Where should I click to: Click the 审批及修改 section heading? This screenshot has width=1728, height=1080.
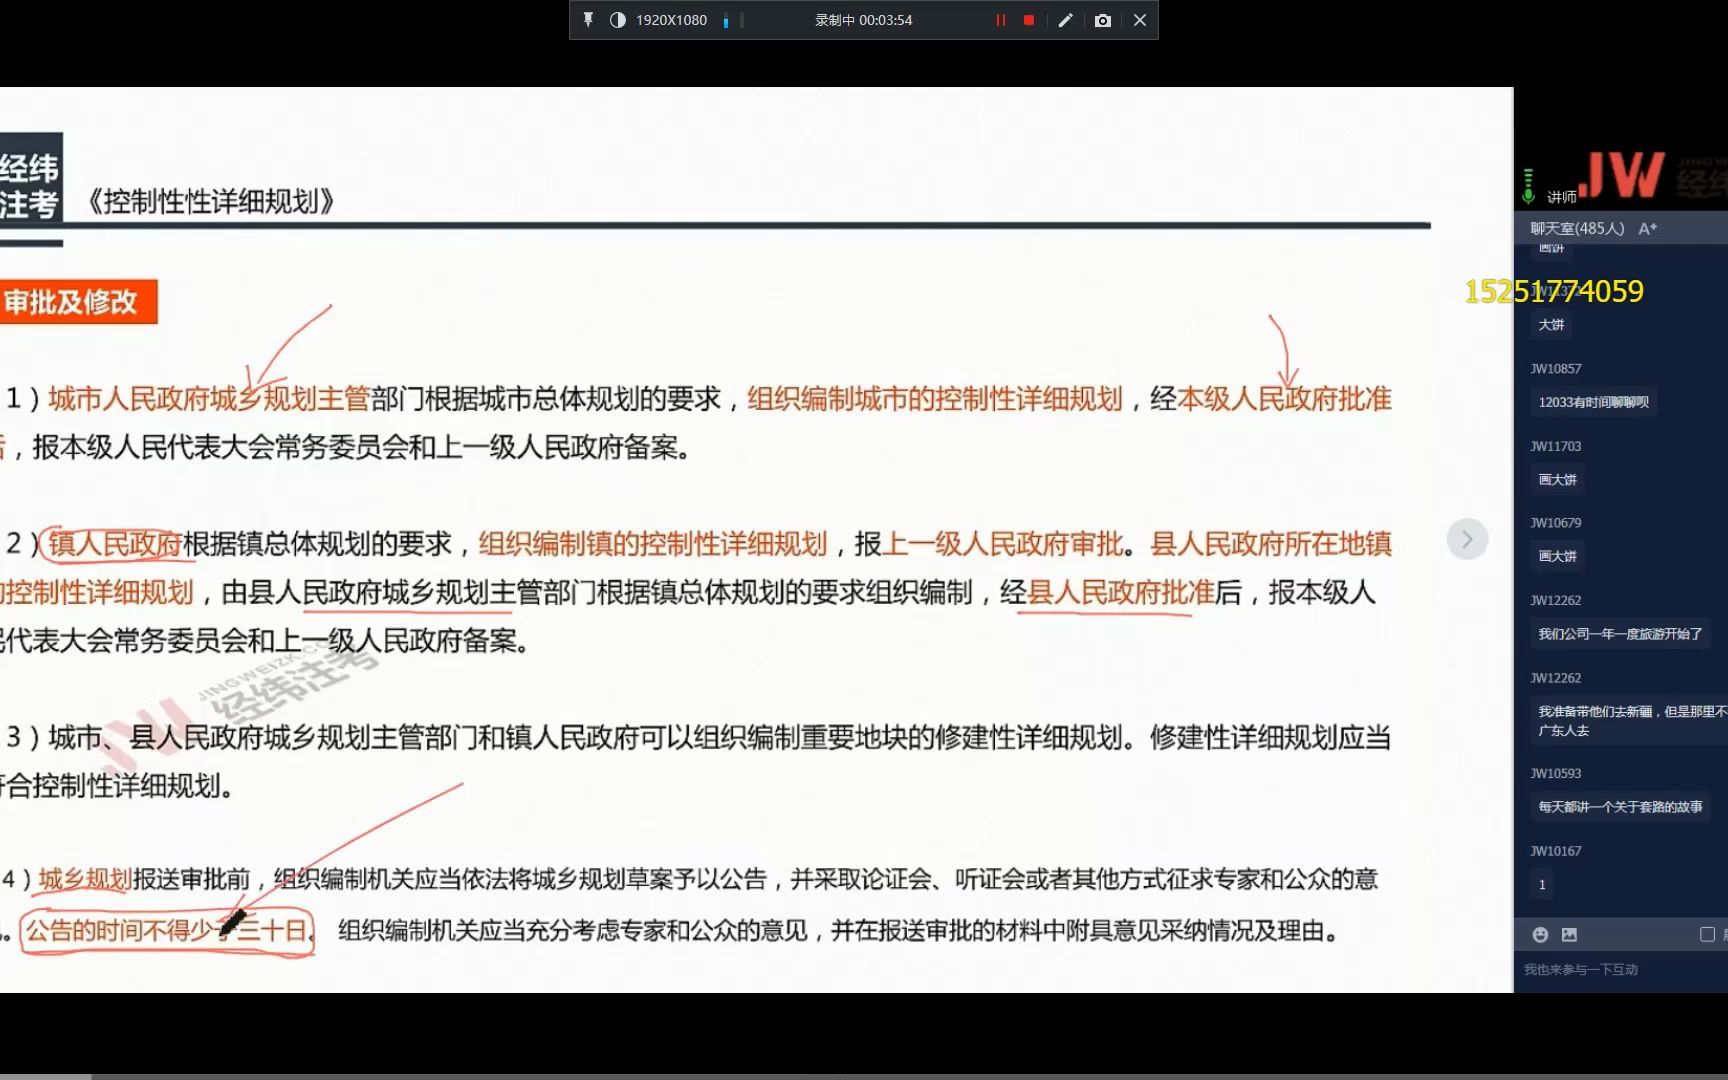point(76,301)
